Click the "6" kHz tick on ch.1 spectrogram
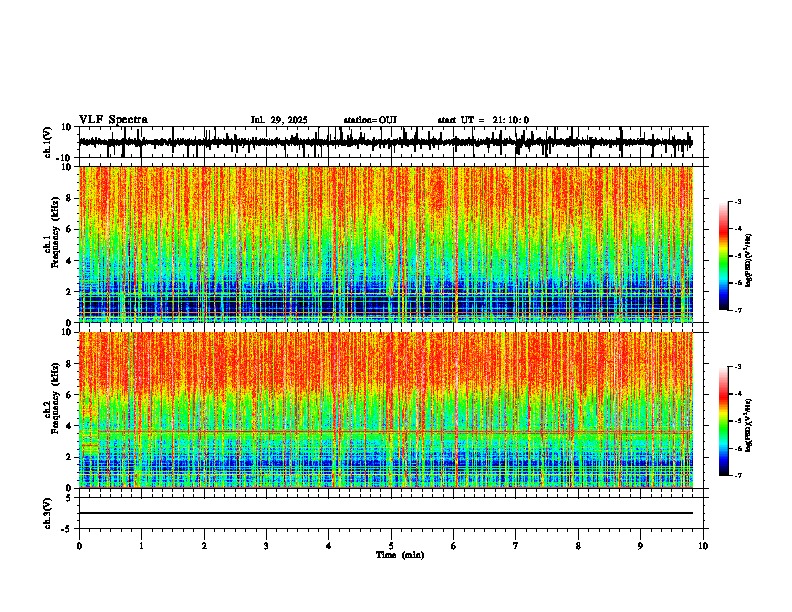 click(x=69, y=229)
